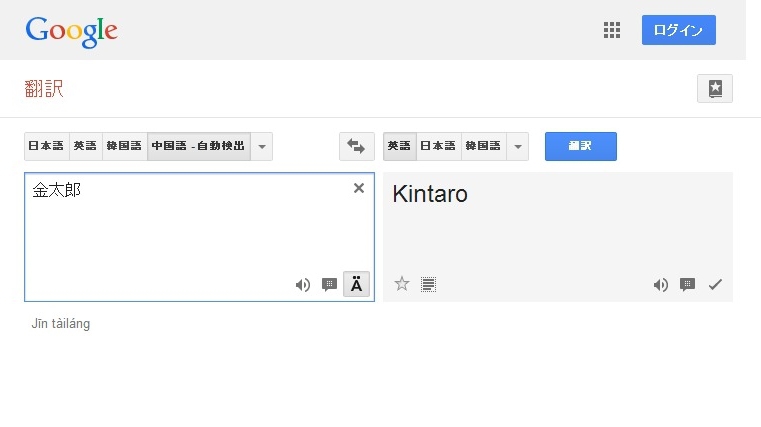This screenshot has height=427, width=761.
Task: Select all translated text icon
Action: [x=429, y=284]
